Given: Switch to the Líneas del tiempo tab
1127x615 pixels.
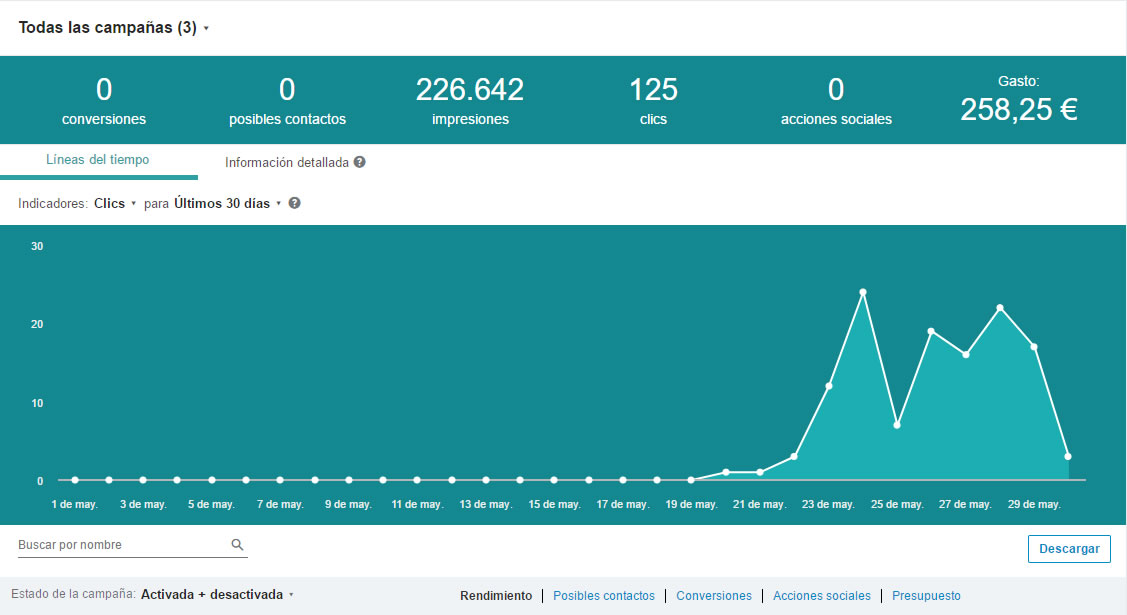Looking at the screenshot, I should coord(98,160).
